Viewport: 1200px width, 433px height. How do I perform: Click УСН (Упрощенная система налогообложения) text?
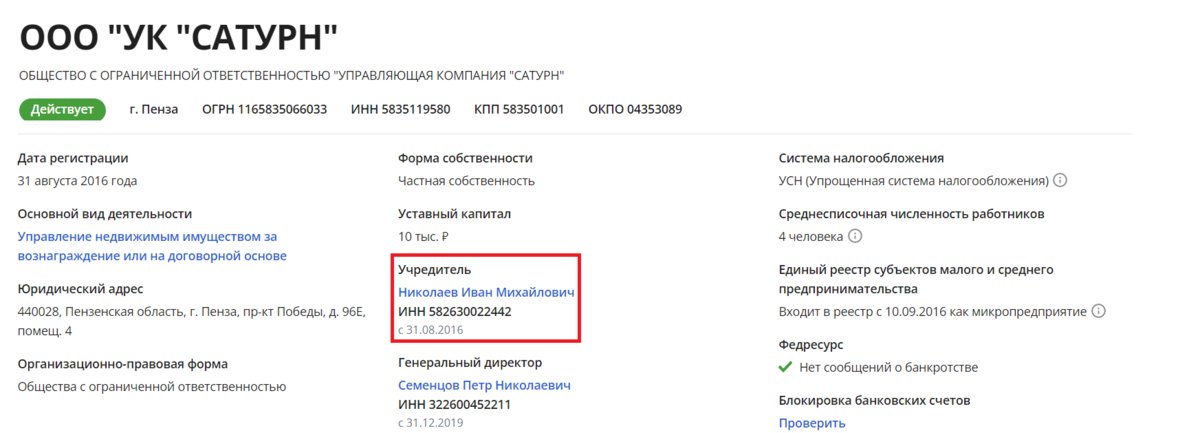[x=914, y=181]
